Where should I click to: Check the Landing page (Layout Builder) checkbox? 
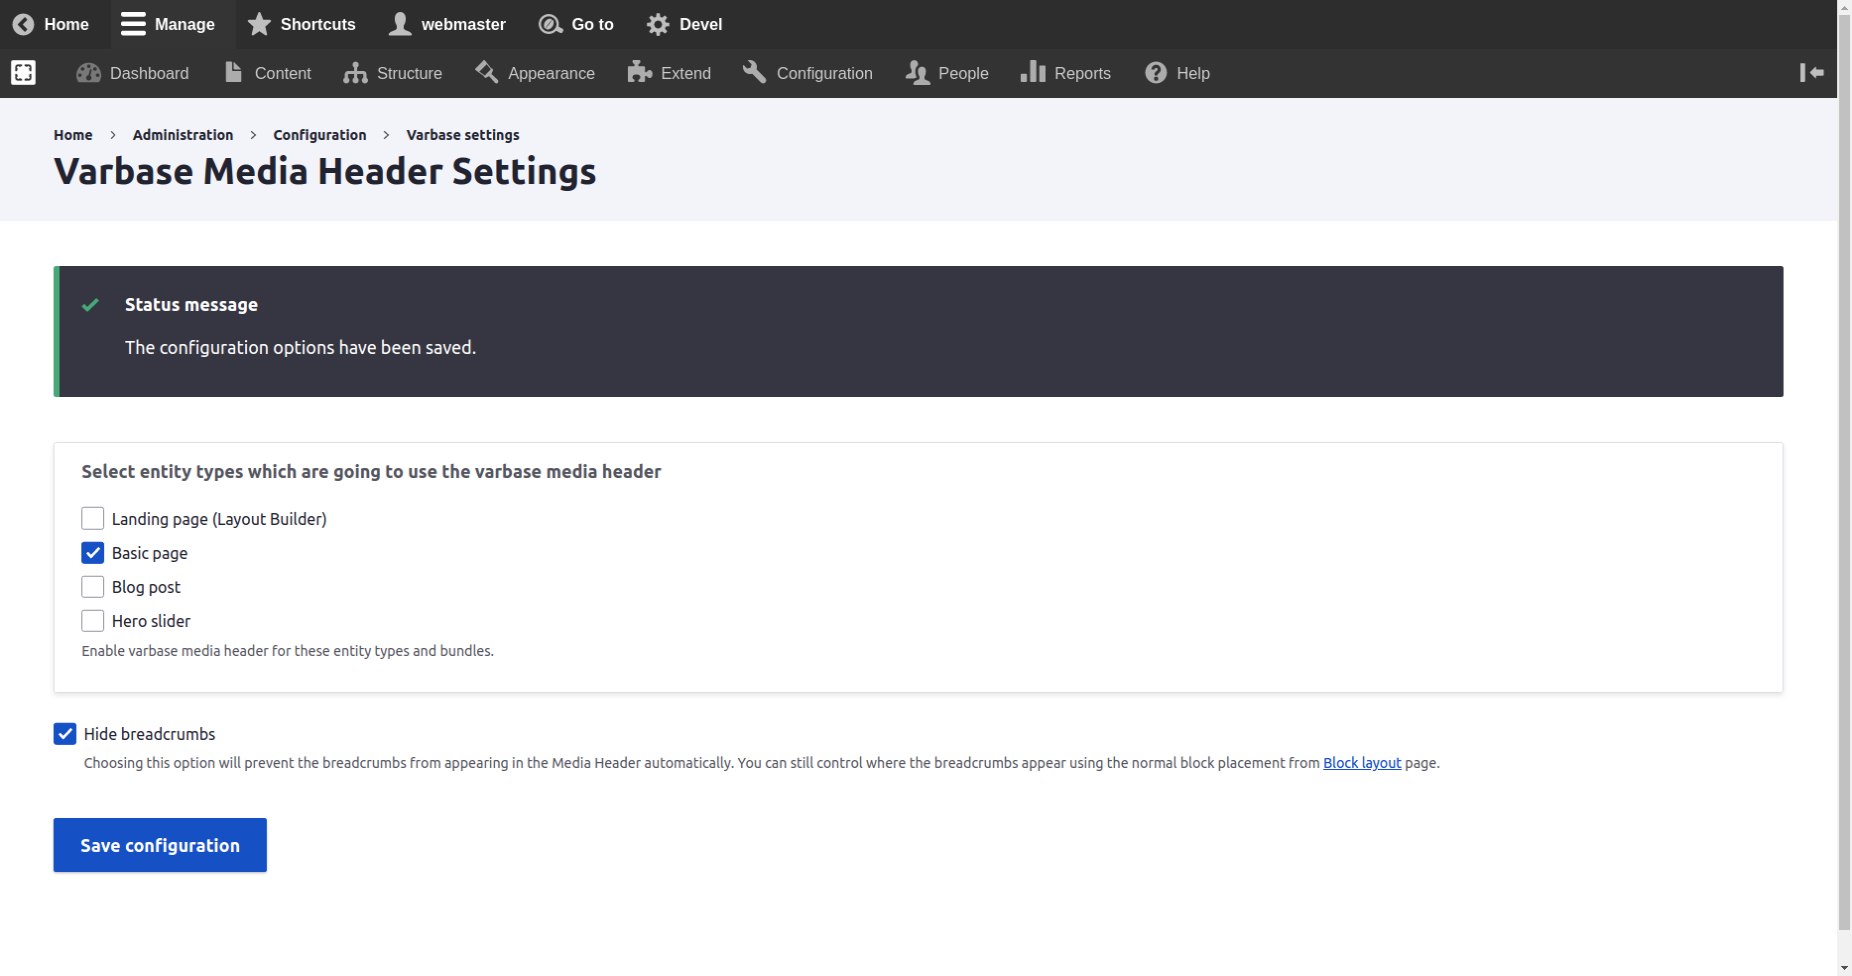[93, 518]
